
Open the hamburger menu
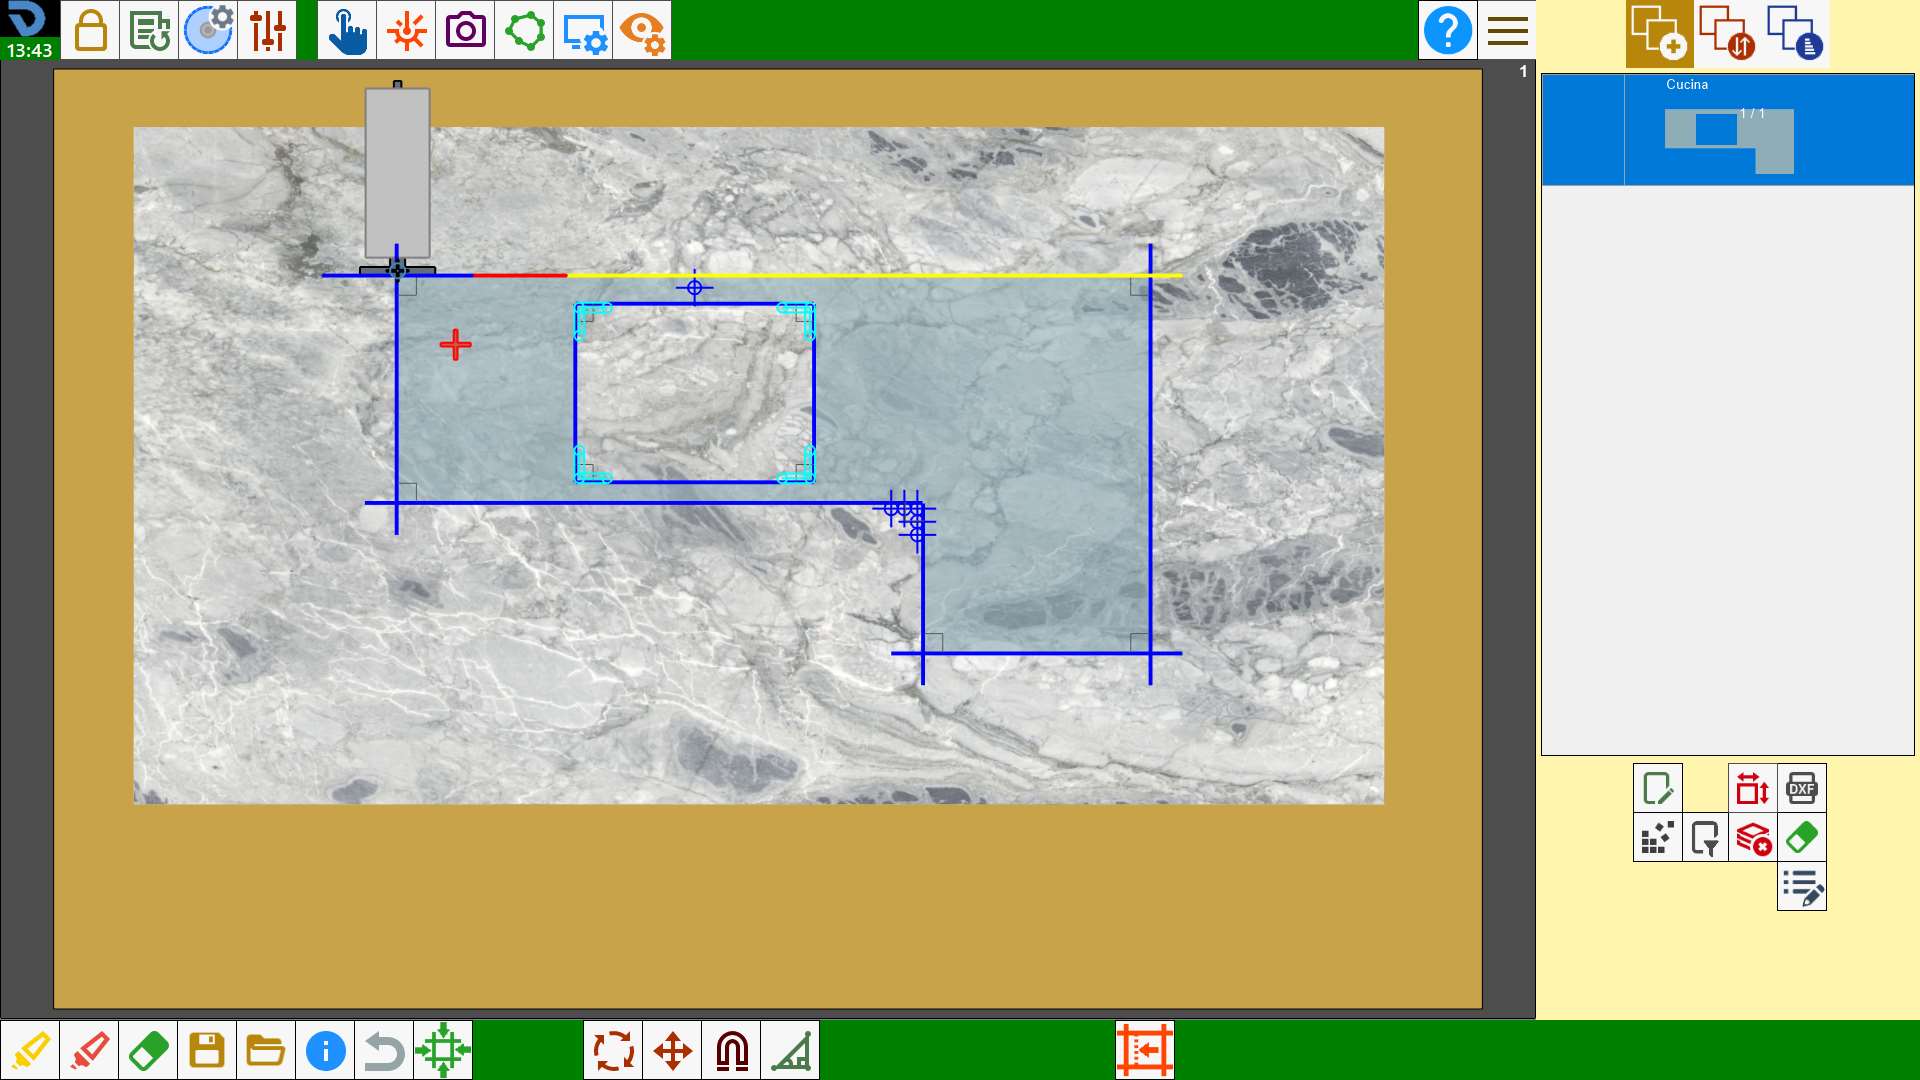(1507, 30)
